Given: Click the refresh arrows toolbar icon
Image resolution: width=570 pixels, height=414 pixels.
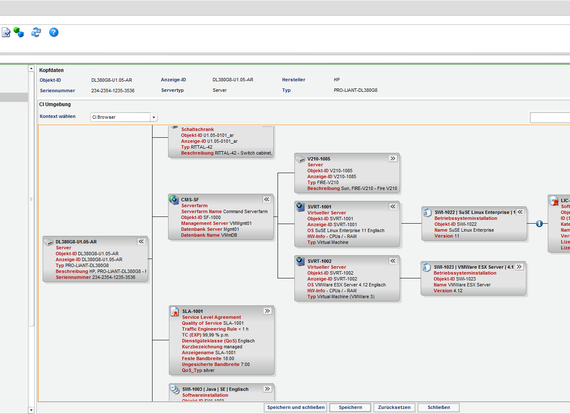Looking at the screenshot, I should point(36,32).
